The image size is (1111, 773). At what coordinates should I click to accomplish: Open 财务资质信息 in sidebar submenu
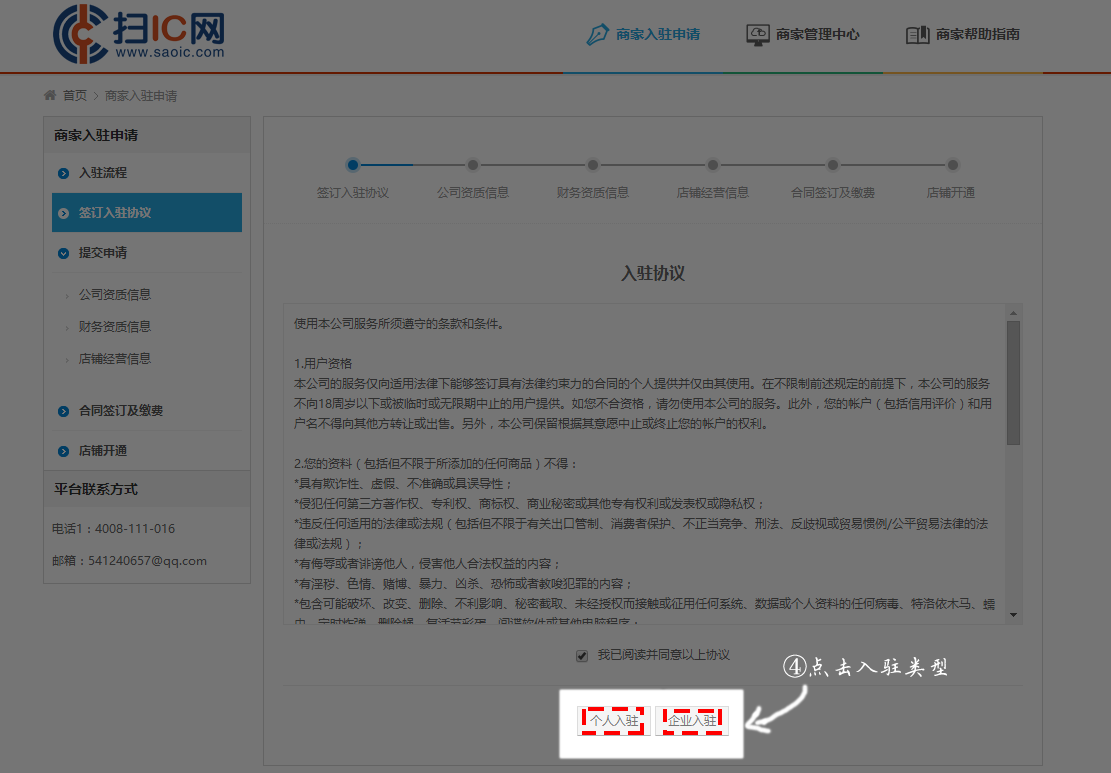(115, 327)
